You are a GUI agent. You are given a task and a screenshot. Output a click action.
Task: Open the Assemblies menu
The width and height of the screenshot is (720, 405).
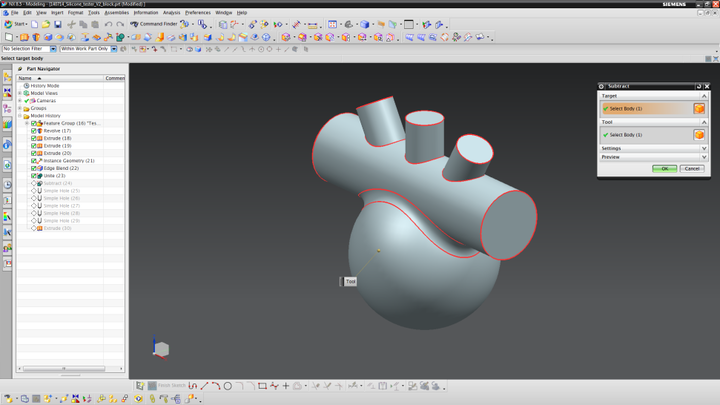click(x=117, y=13)
